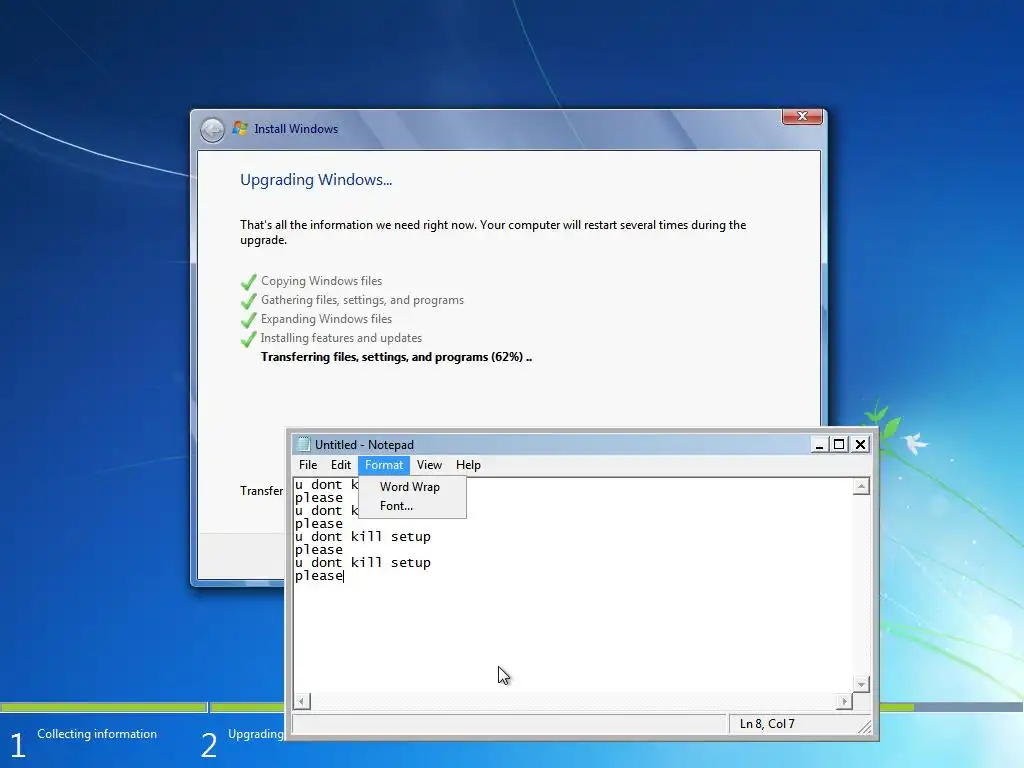Close the Notepad window

(861, 445)
